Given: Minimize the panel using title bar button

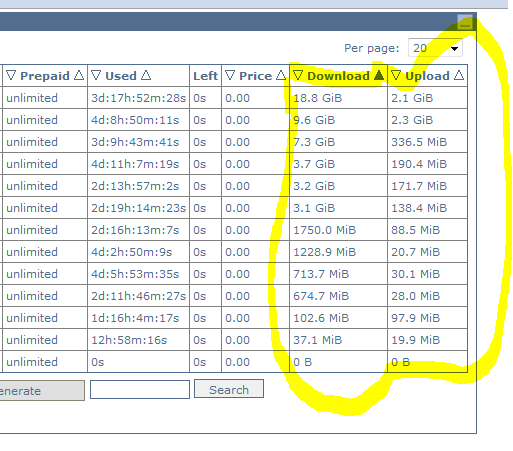Looking at the screenshot, I should point(465,22).
